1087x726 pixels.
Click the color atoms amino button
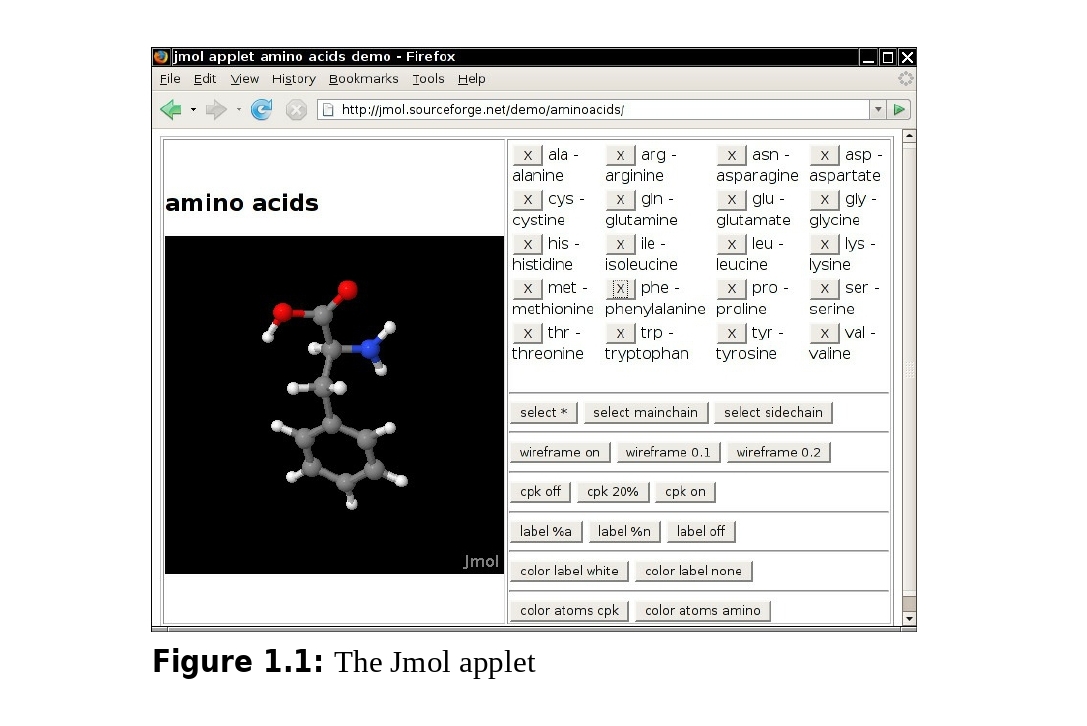coord(702,610)
